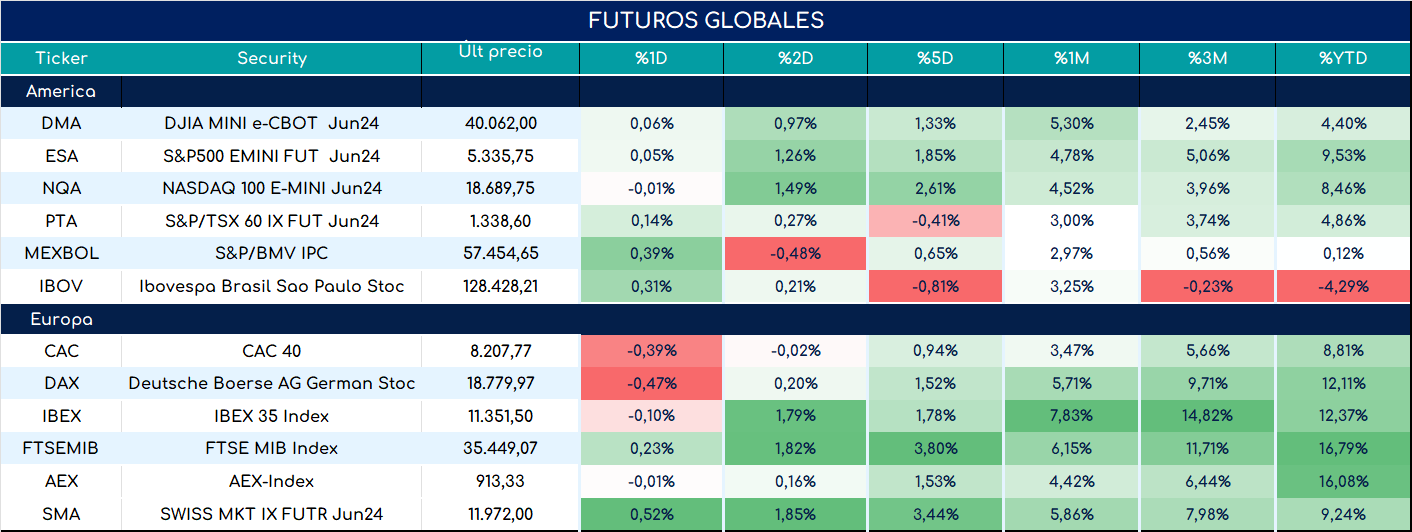Viewport: 1412px width, 532px height.
Task: Select the CAC 40 security name
Action: click(x=271, y=351)
